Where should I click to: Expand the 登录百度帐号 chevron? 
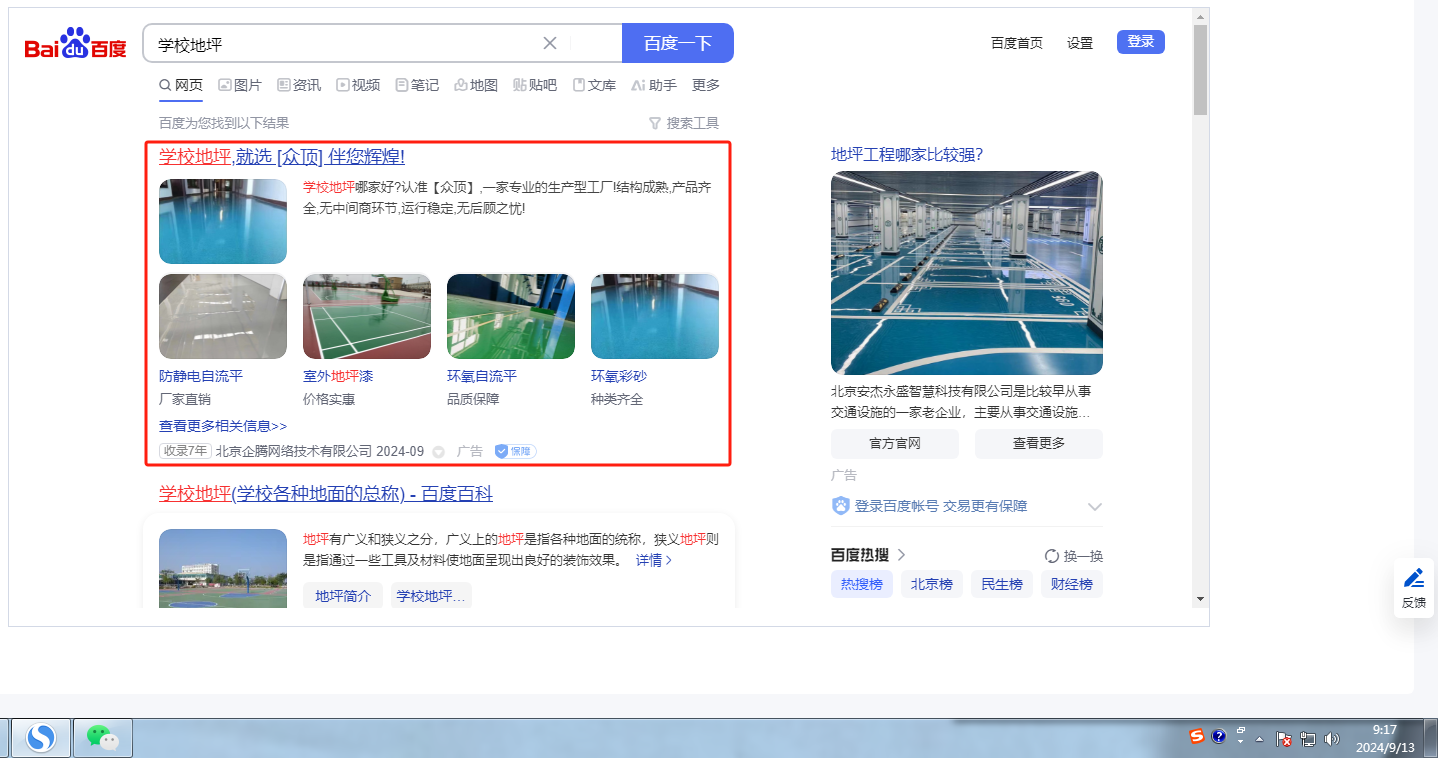pos(1095,507)
